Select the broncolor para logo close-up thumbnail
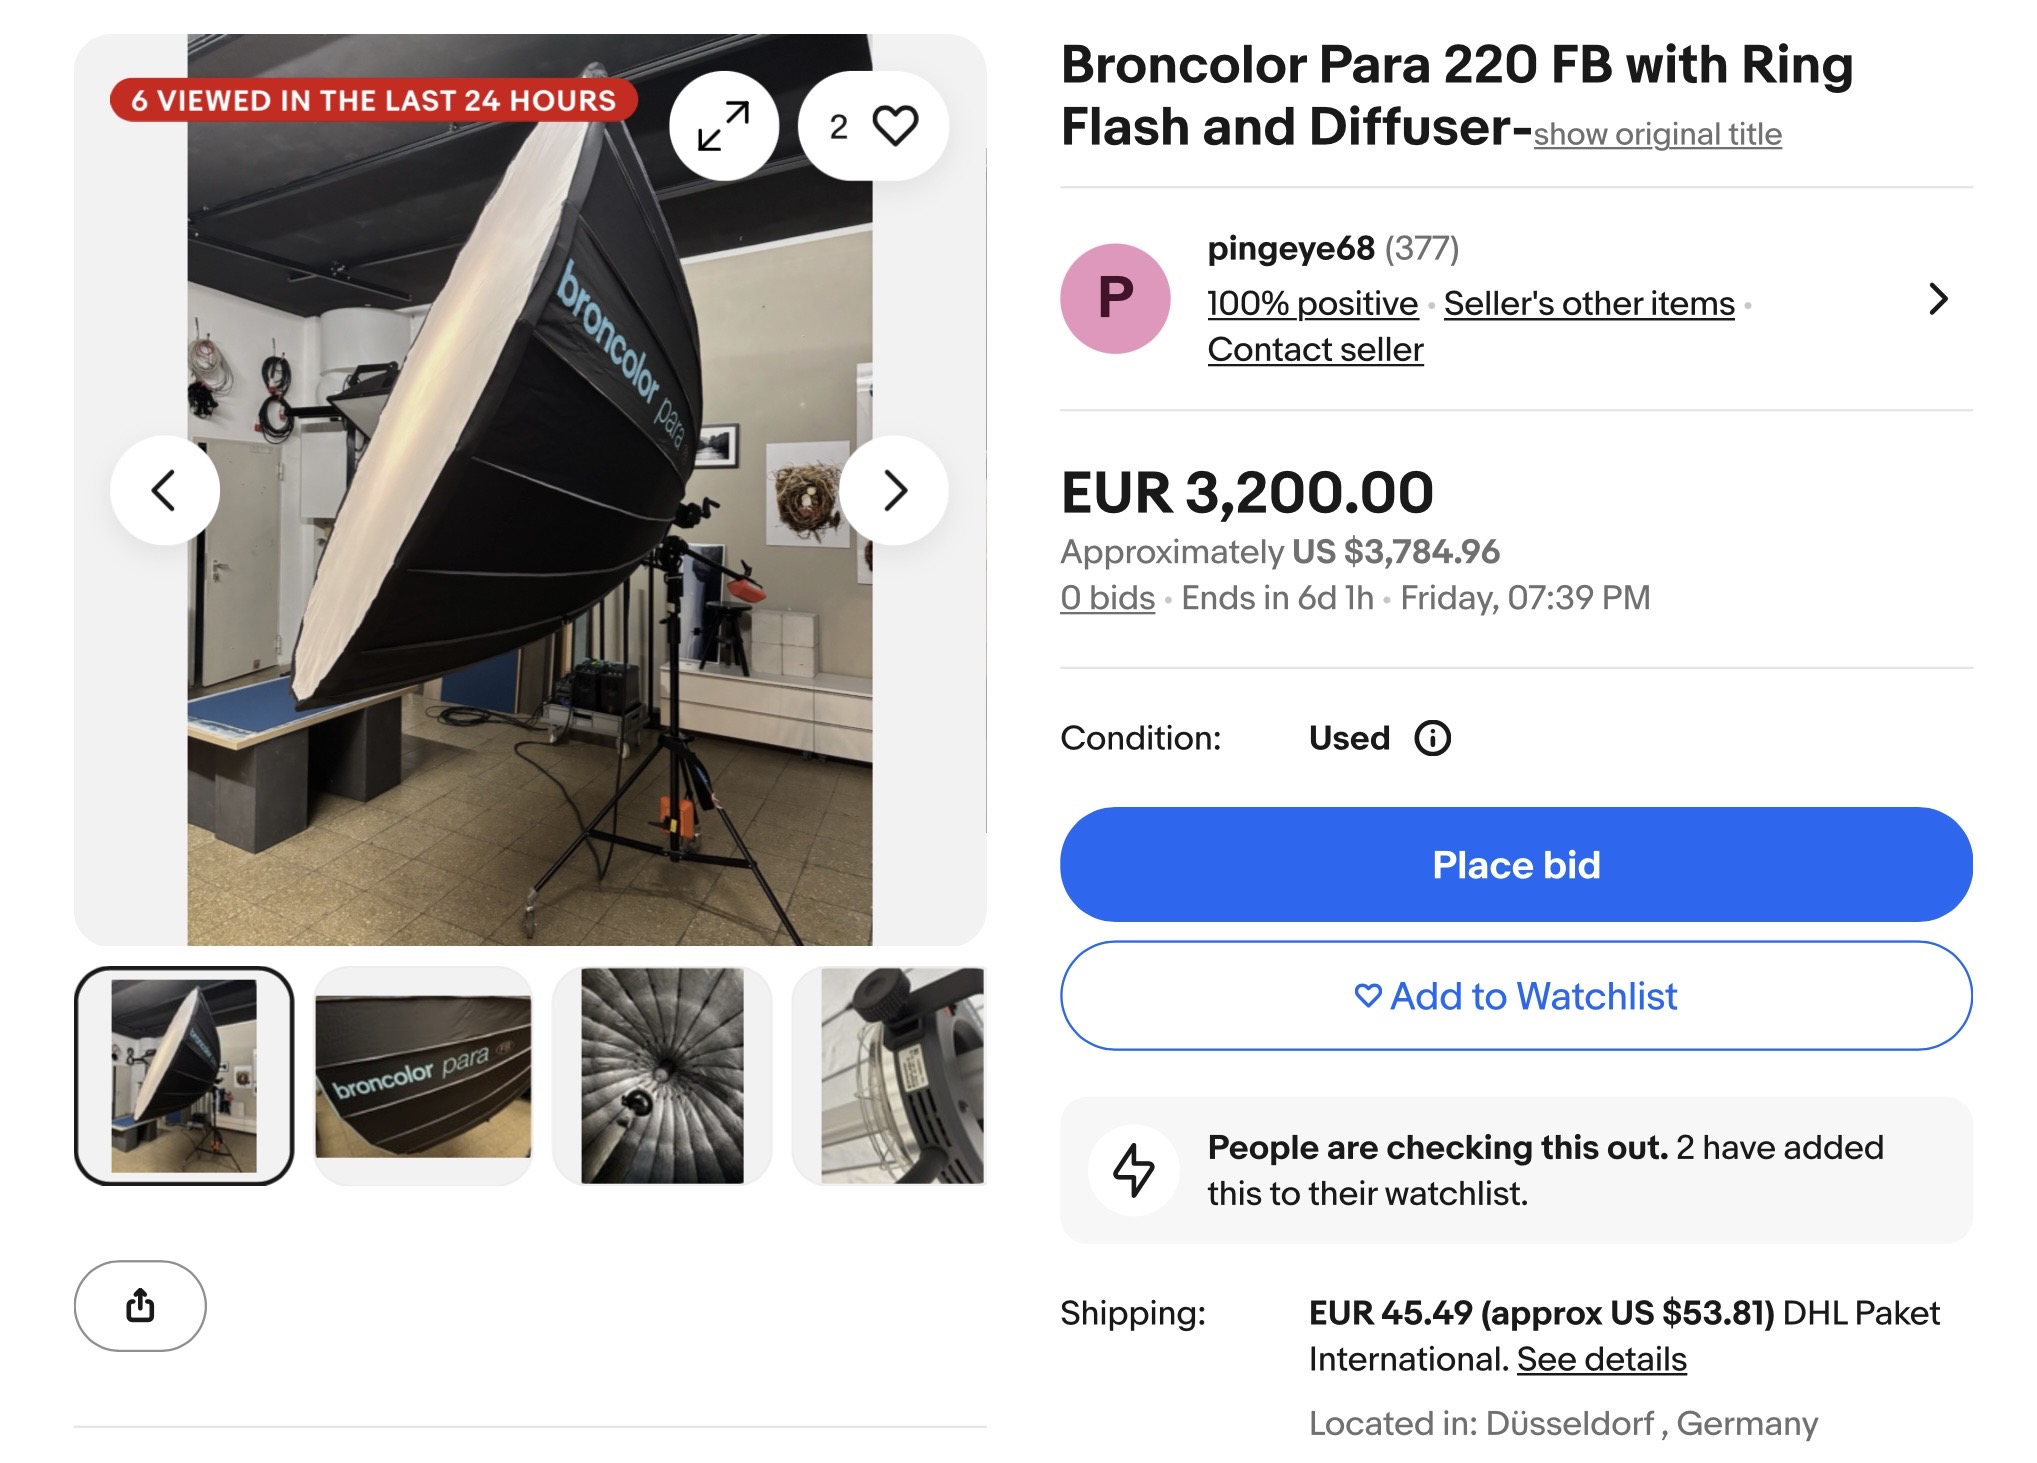Viewport: 2037px width, 1463px height. pyautogui.click(x=423, y=1076)
